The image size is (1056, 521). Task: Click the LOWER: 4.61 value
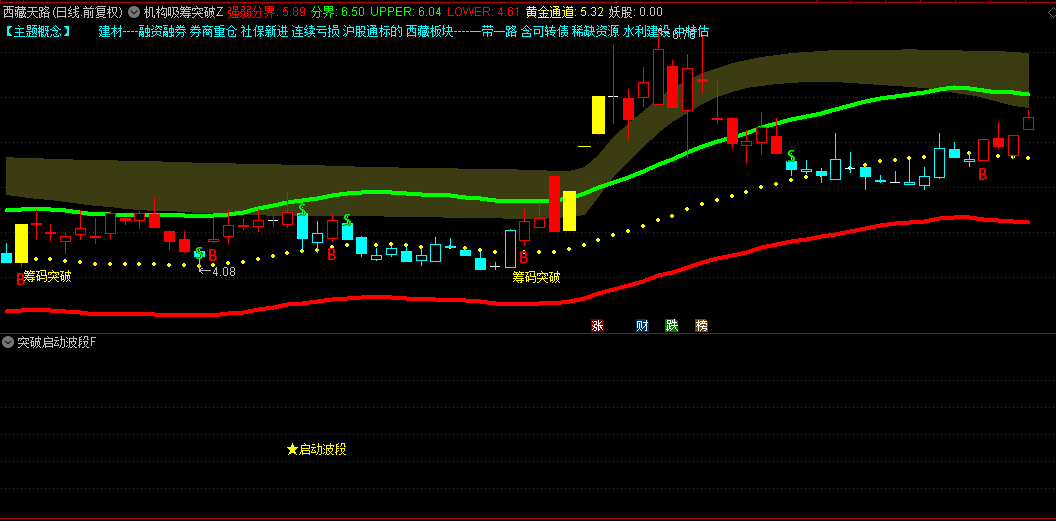[x=484, y=11]
